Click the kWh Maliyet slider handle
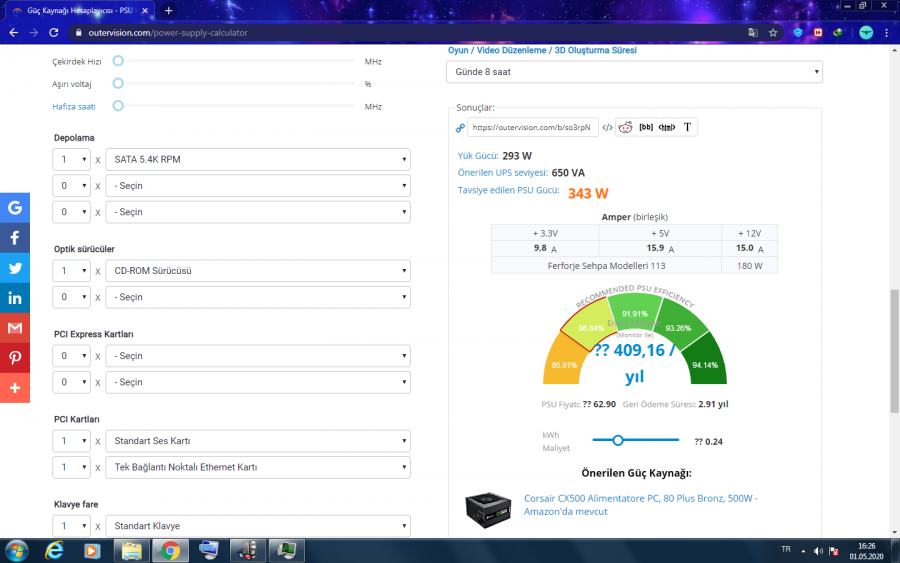 [618, 440]
